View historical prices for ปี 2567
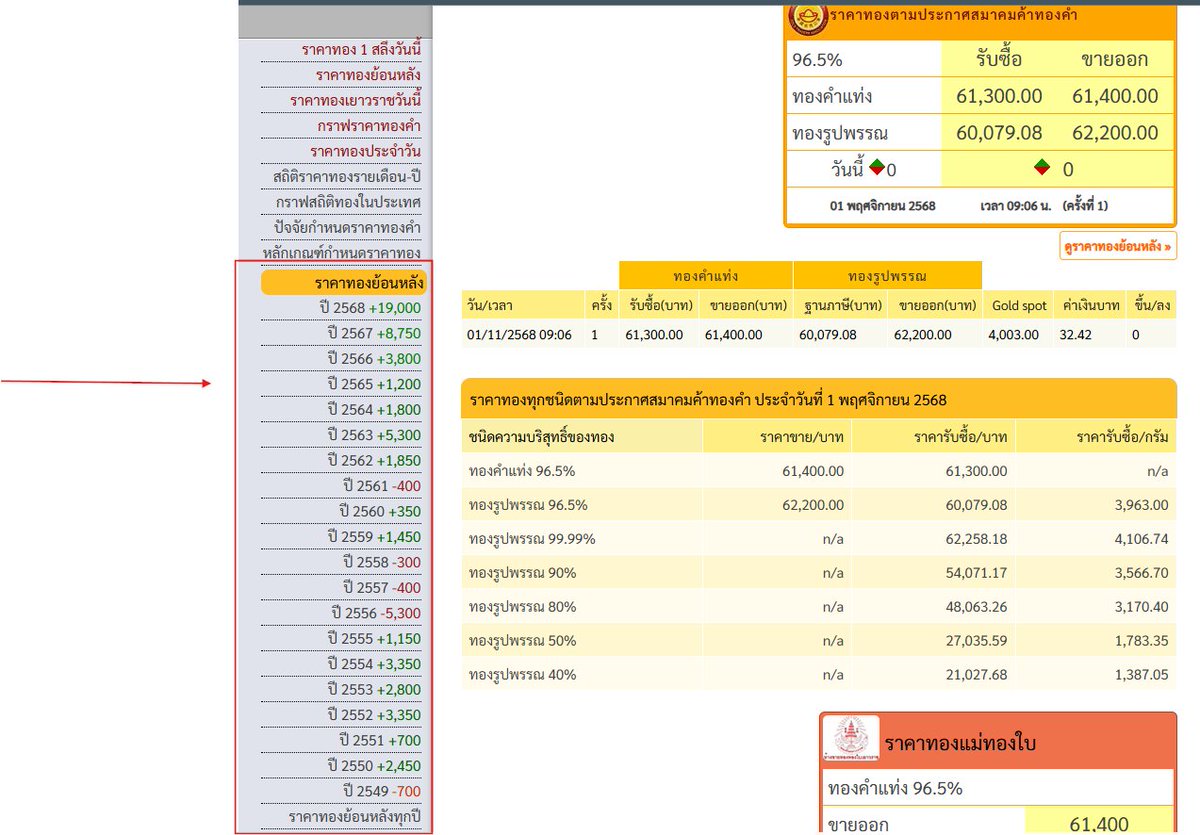The width and height of the screenshot is (1200, 835). [x=374, y=333]
